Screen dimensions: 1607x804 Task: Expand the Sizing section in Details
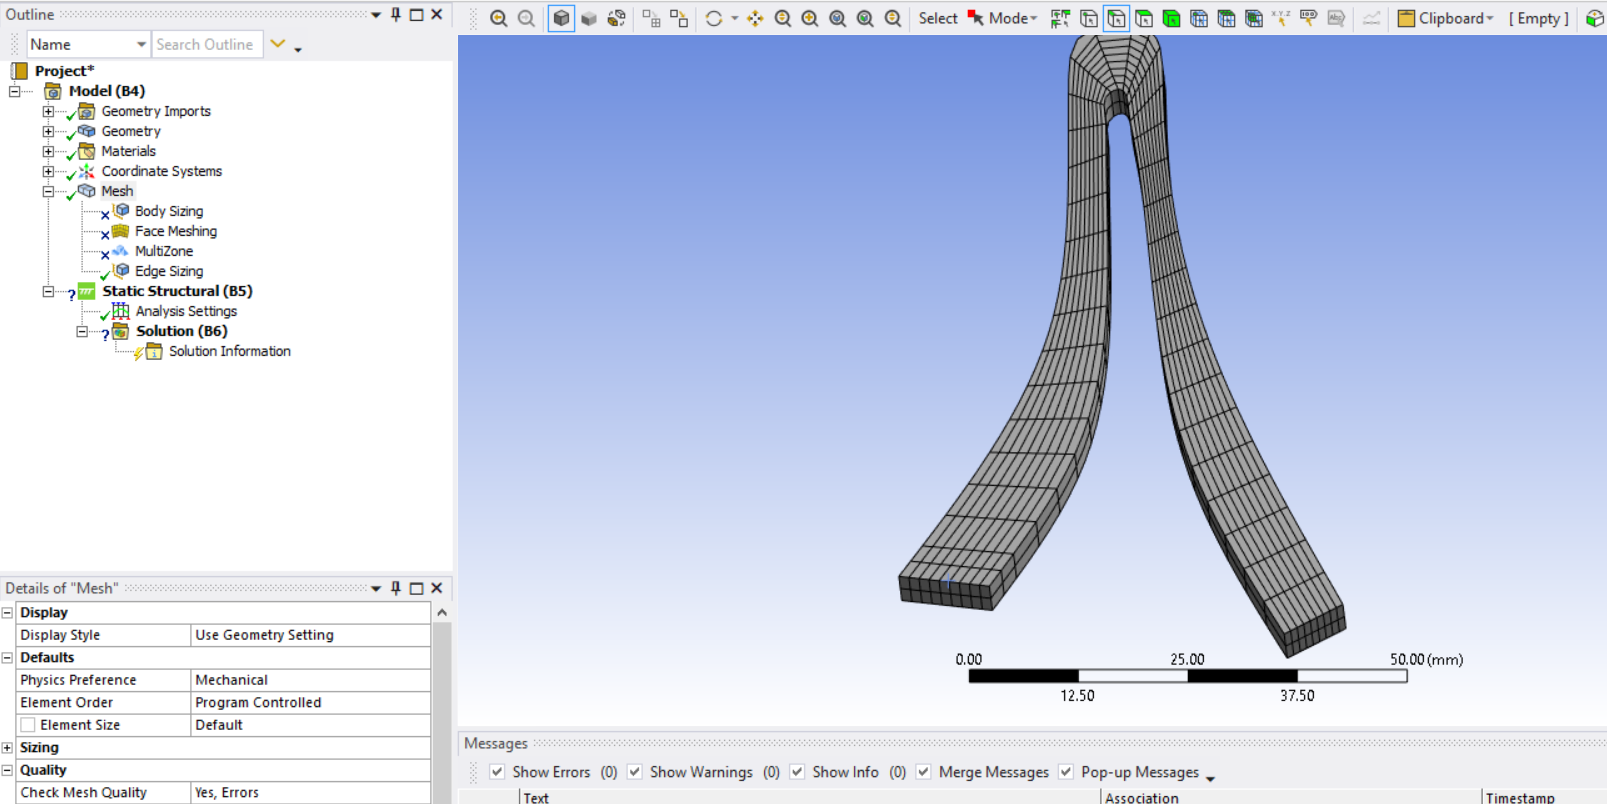pos(8,748)
